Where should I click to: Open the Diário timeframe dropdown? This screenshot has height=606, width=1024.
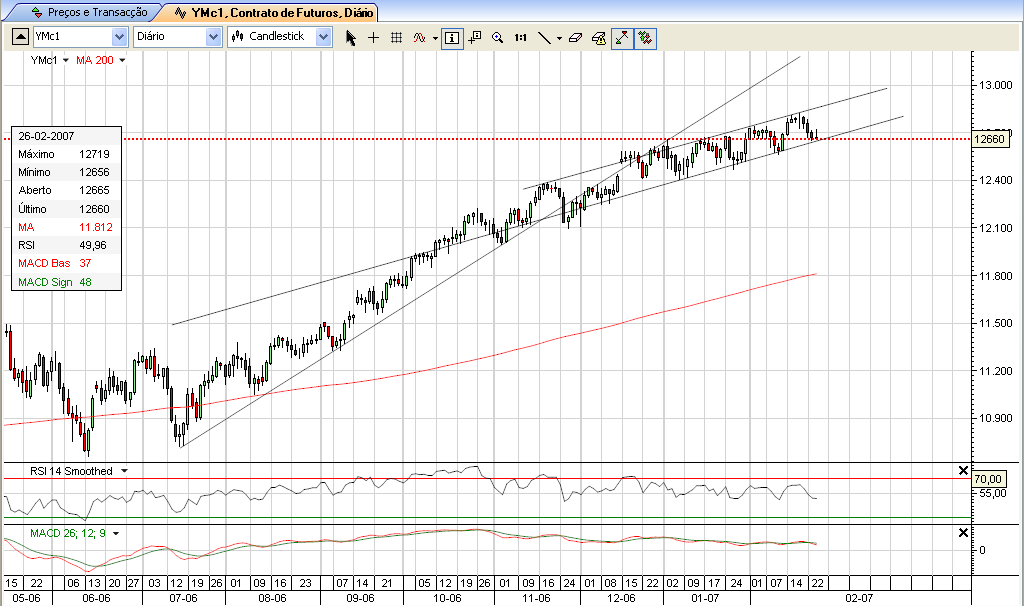tap(214, 36)
